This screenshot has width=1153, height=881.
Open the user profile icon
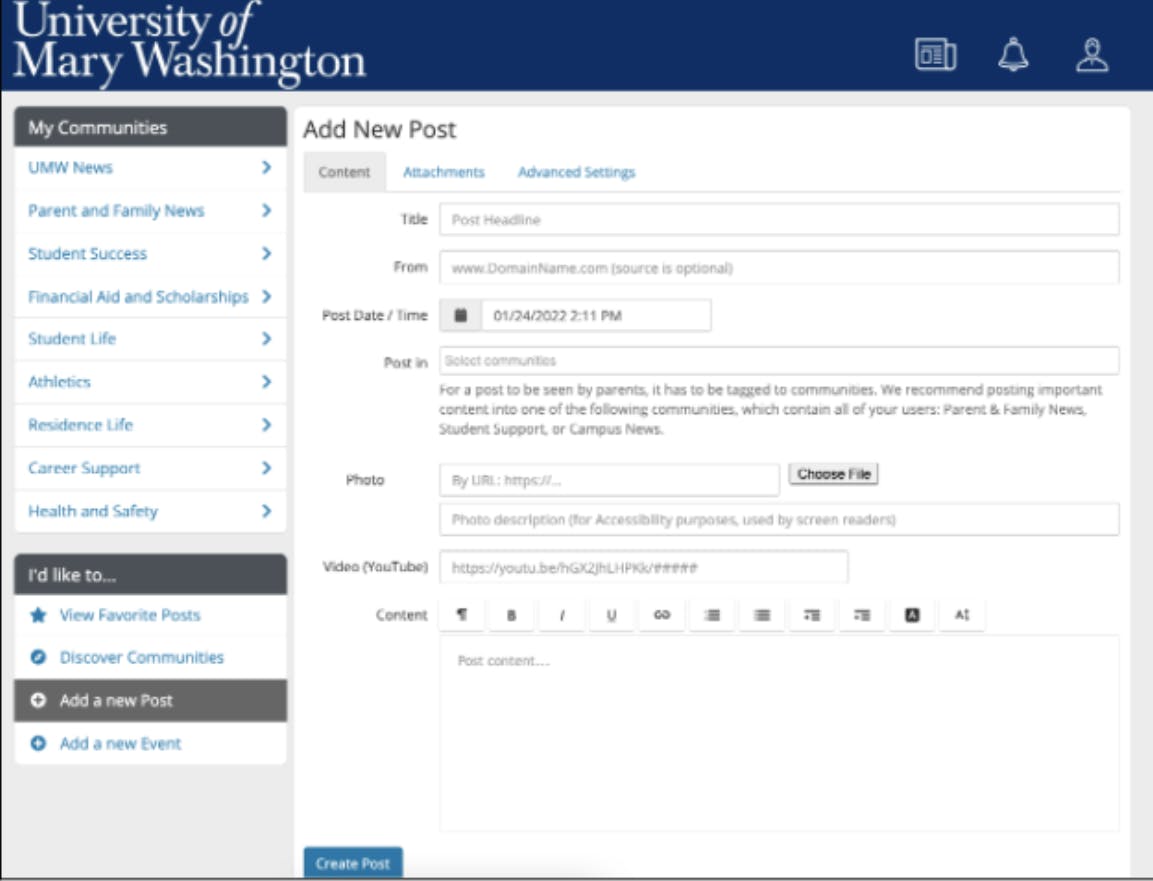coord(1092,55)
